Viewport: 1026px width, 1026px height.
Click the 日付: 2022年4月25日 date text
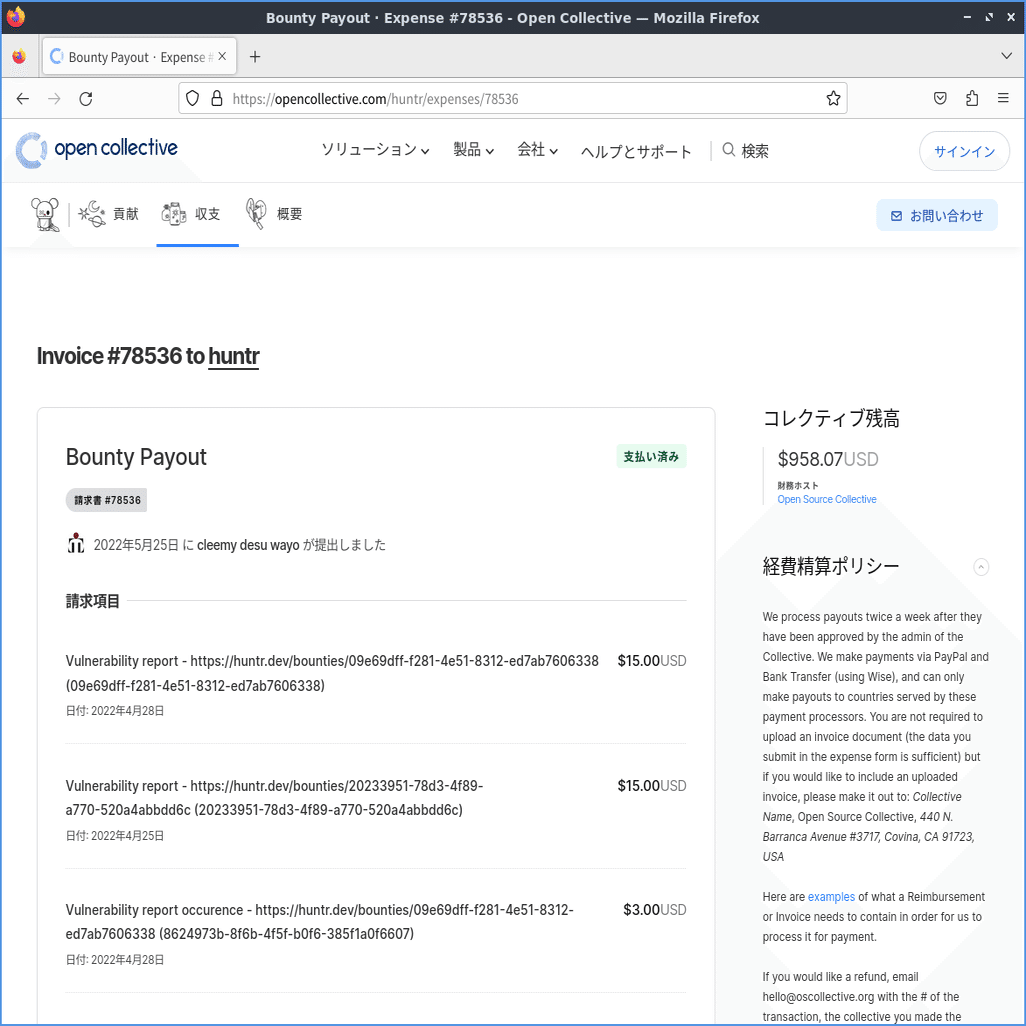point(115,836)
